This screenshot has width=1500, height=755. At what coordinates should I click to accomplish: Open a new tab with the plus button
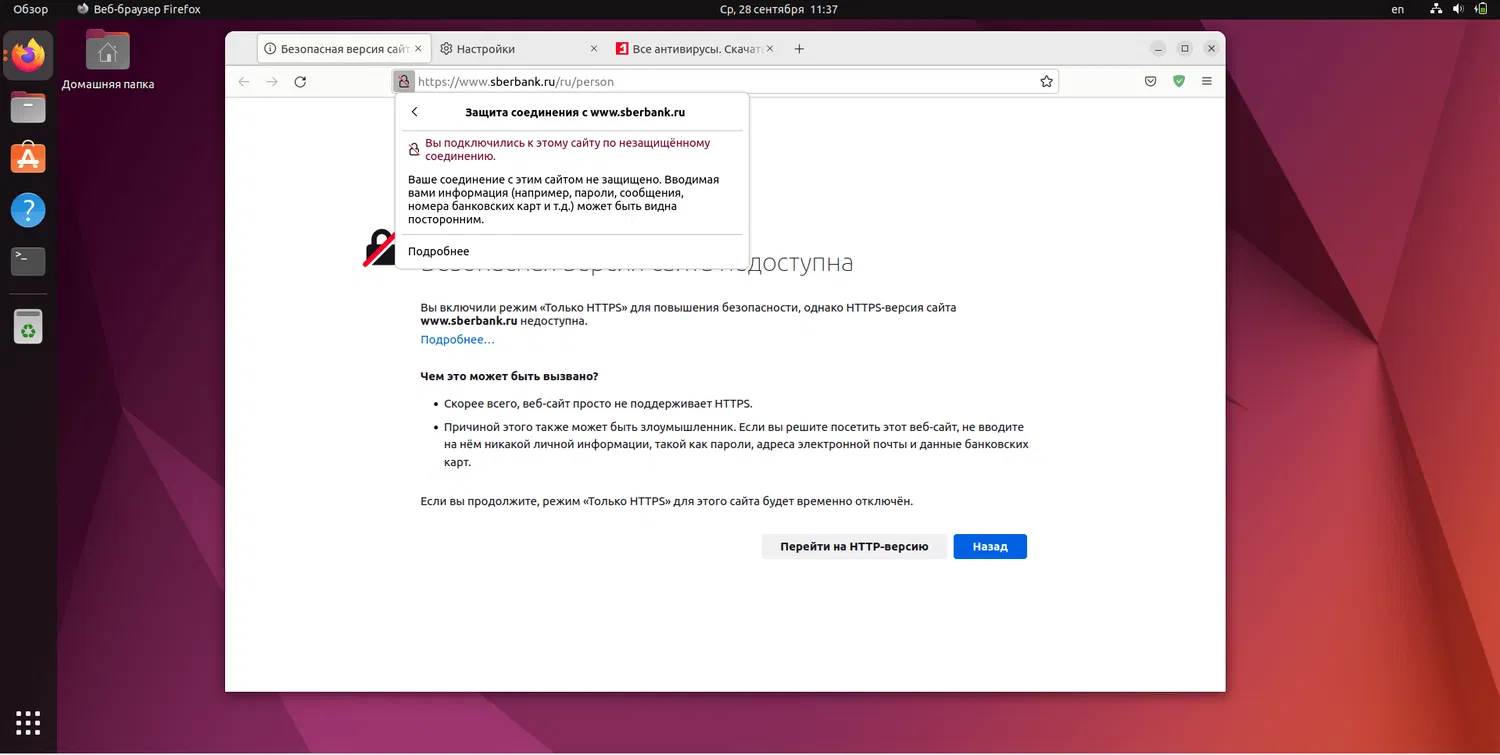(x=799, y=49)
